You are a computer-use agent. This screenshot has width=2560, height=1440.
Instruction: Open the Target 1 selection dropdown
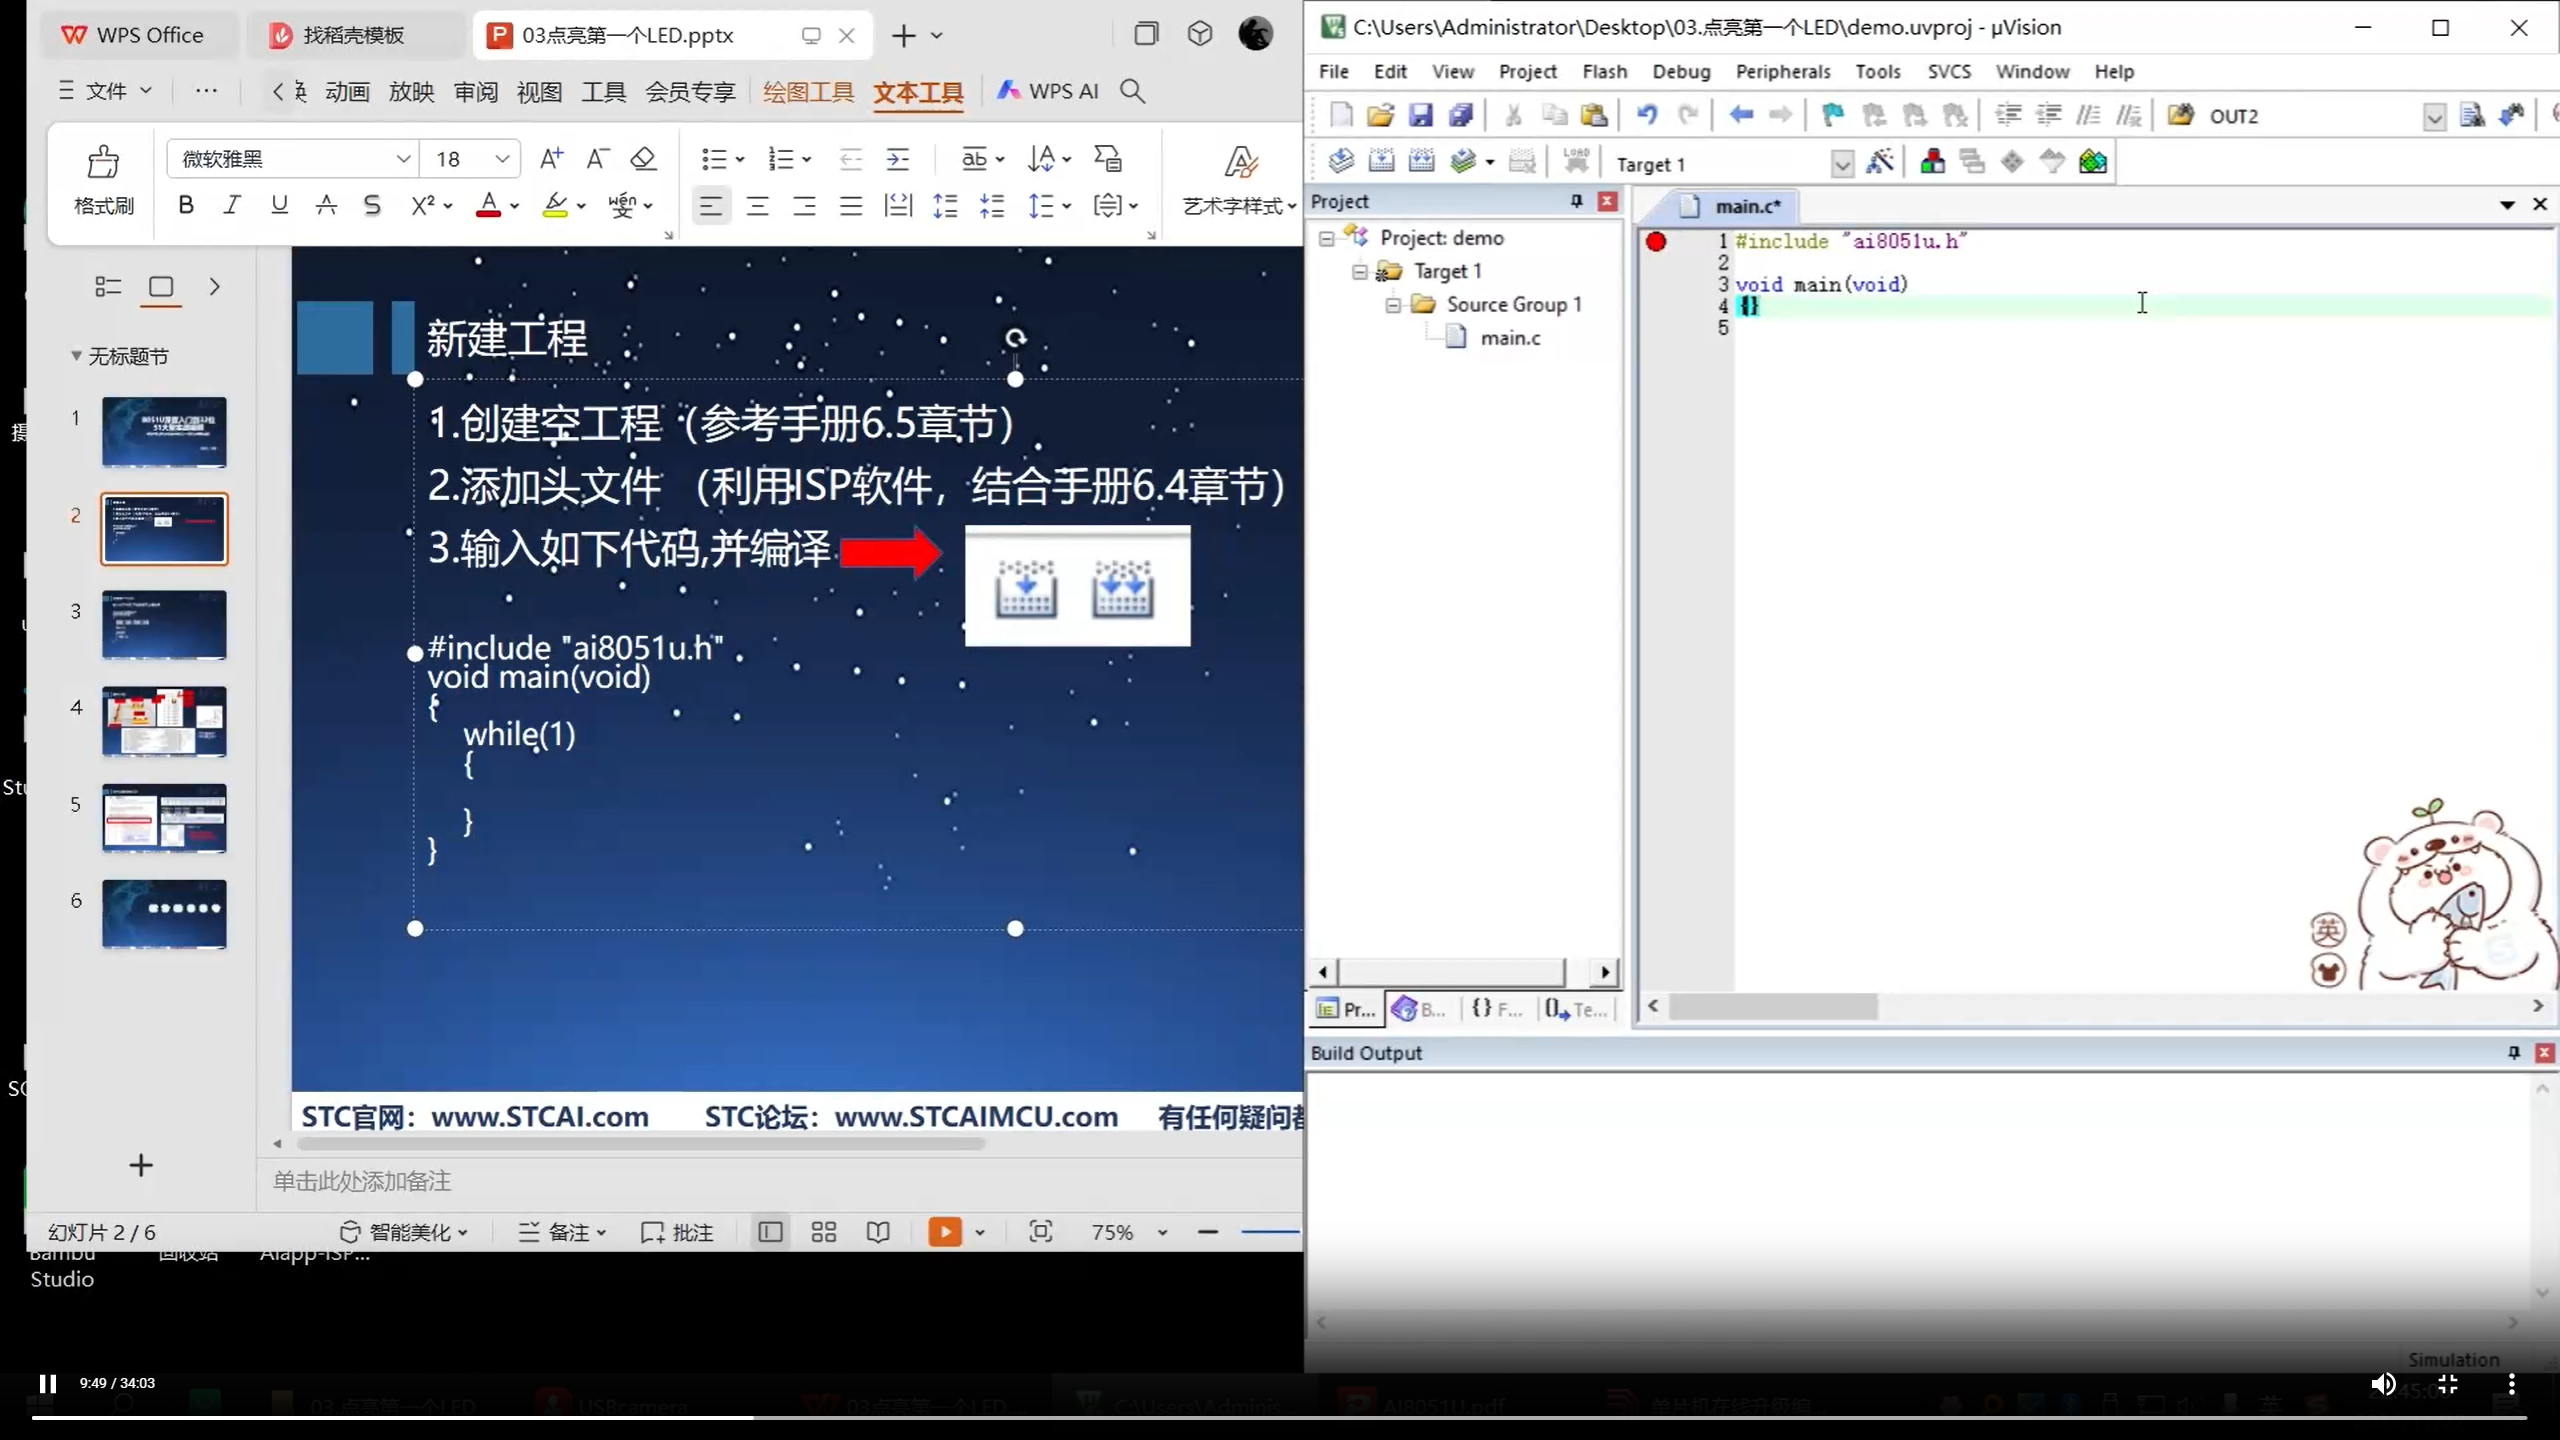pyautogui.click(x=1841, y=163)
